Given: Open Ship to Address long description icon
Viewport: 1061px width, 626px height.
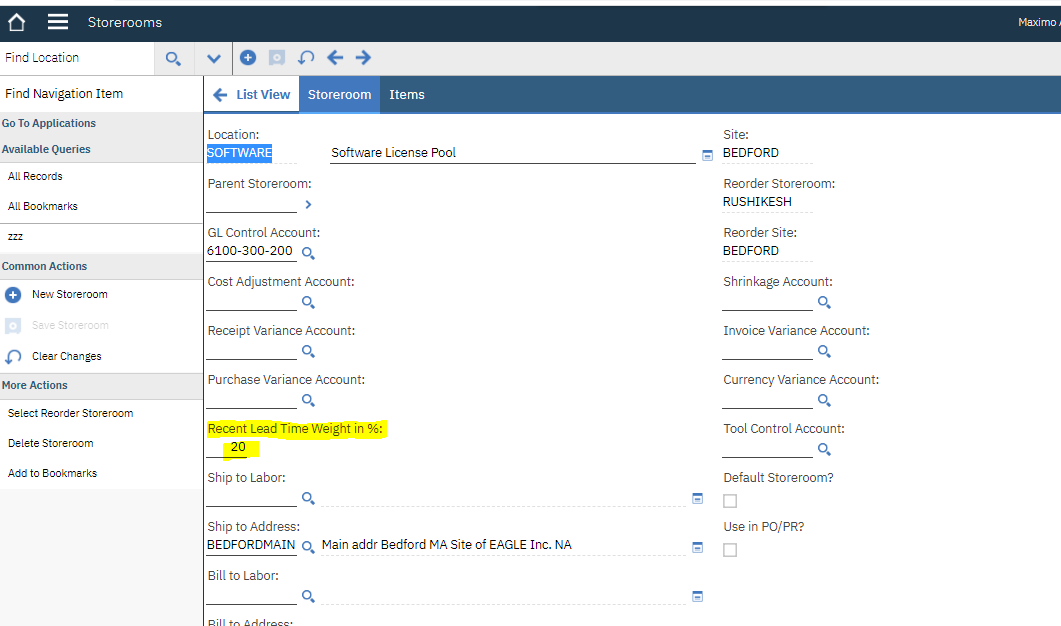Looking at the screenshot, I should coord(698,547).
